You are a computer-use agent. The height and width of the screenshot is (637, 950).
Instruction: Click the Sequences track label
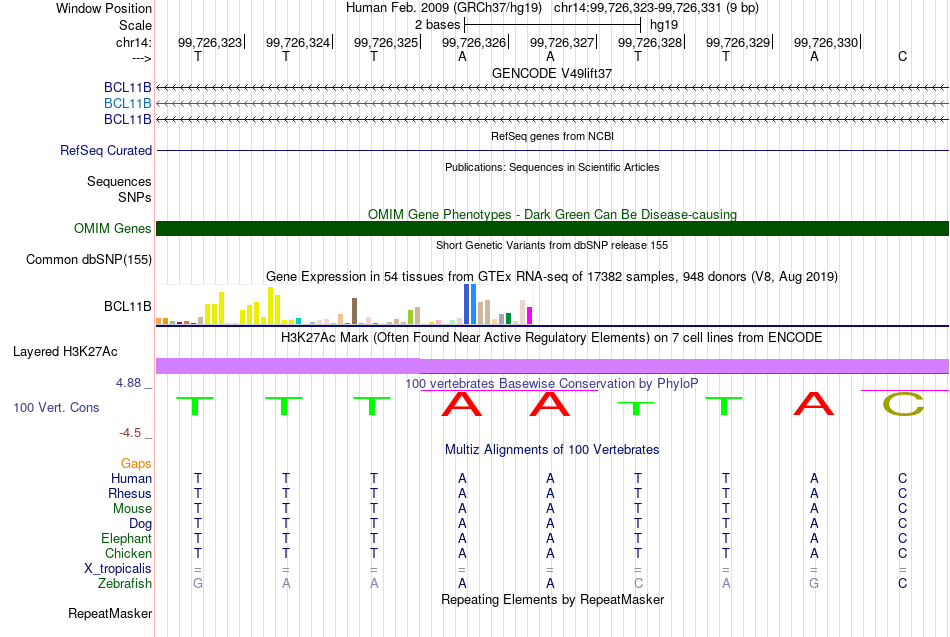coord(119,181)
